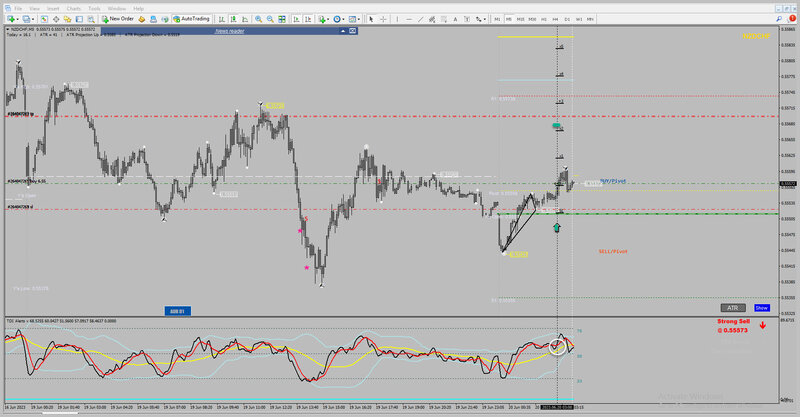The height and width of the screenshot is (417, 800).
Task: Switch timeframe to M30
Action: click(532, 19)
